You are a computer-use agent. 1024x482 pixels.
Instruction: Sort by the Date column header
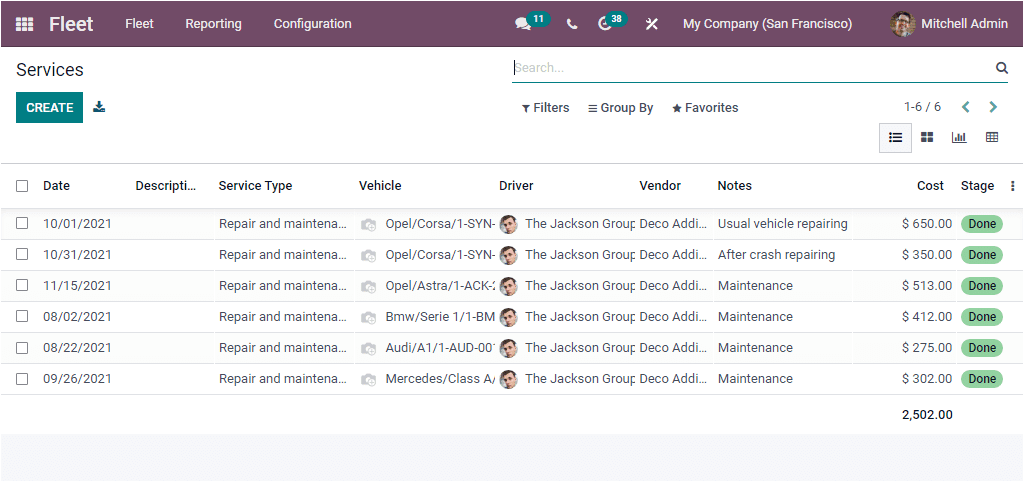coord(56,186)
